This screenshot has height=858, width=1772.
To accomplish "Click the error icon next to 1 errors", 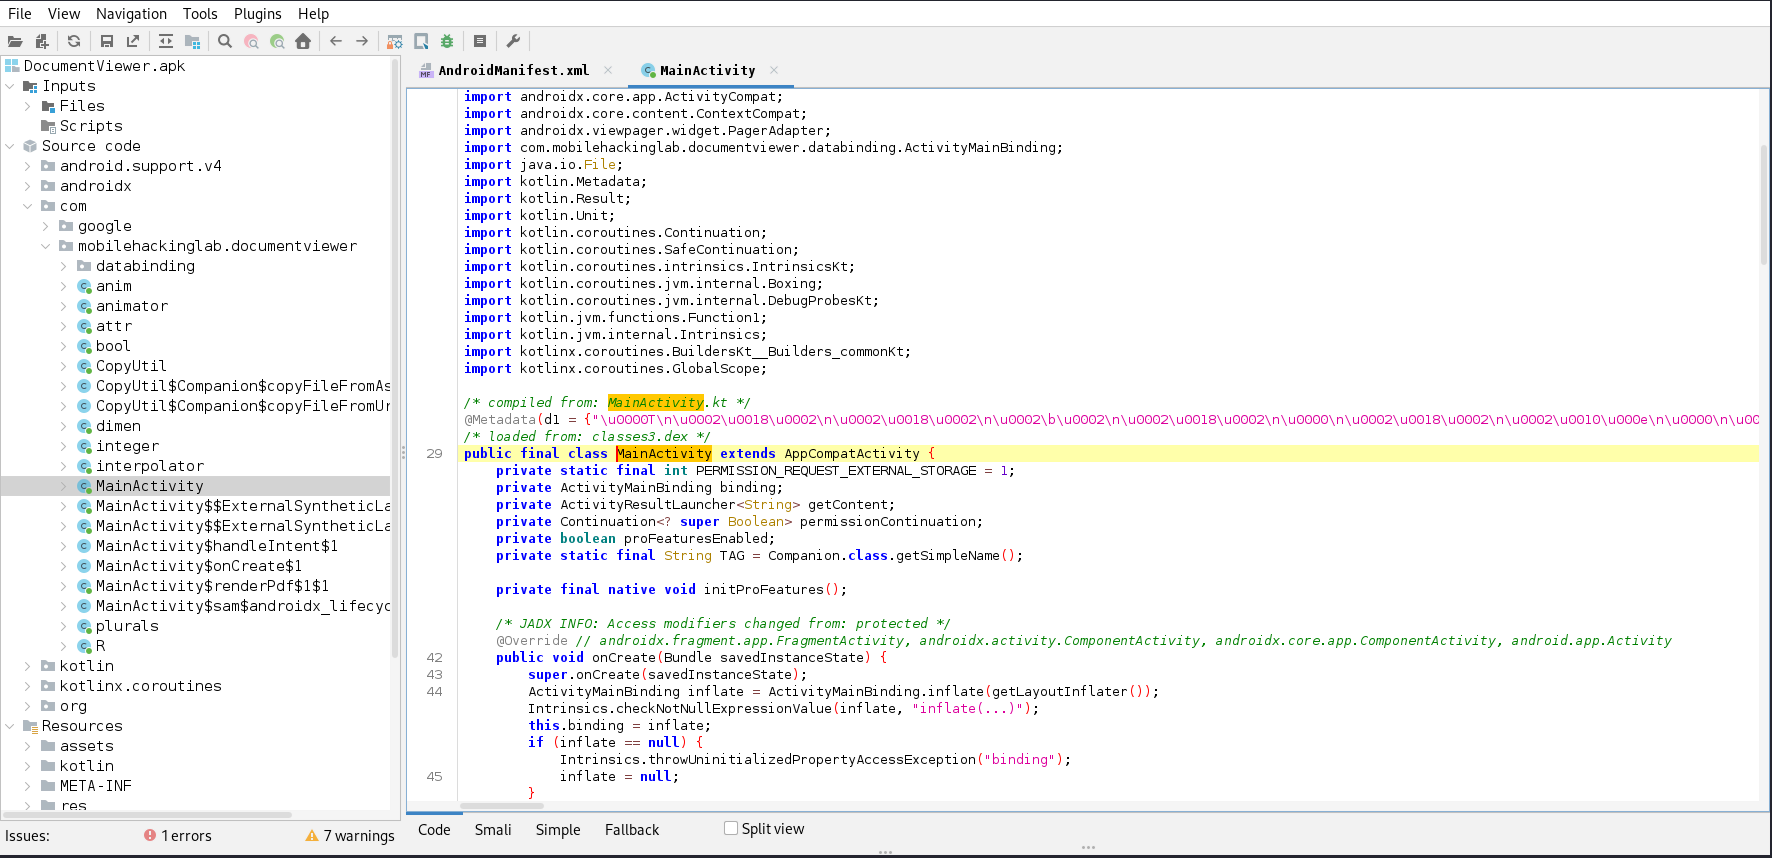I will click(x=150, y=835).
